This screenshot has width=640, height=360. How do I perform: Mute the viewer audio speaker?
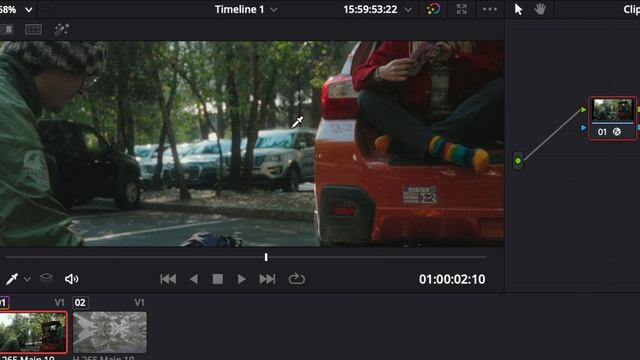click(71, 279)
